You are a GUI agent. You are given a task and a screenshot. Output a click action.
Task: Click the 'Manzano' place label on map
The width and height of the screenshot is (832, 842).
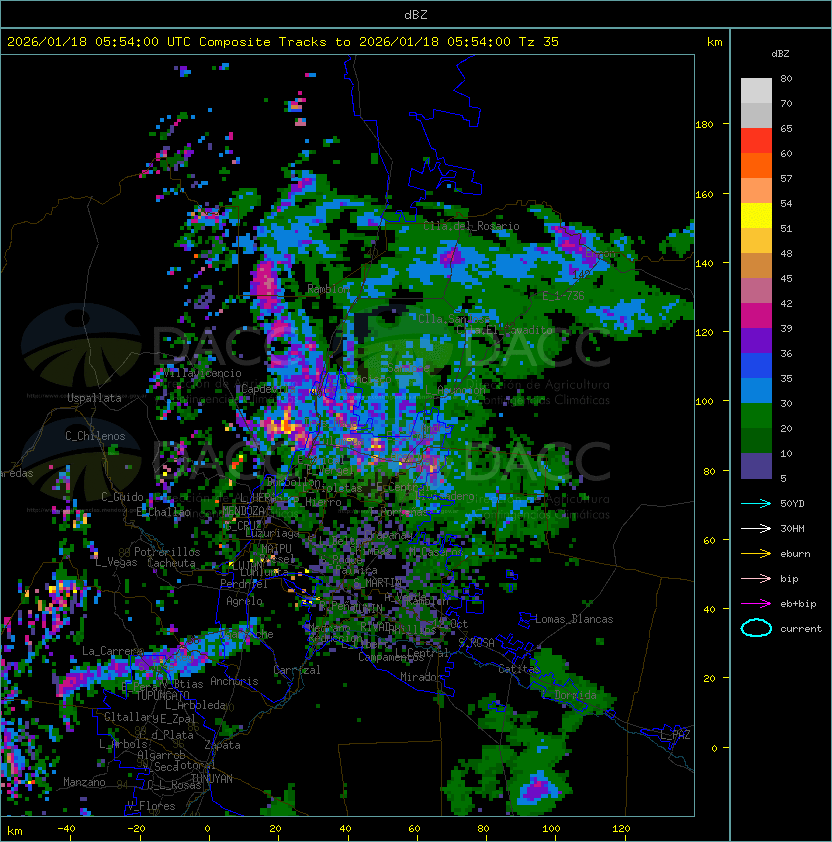84,782
